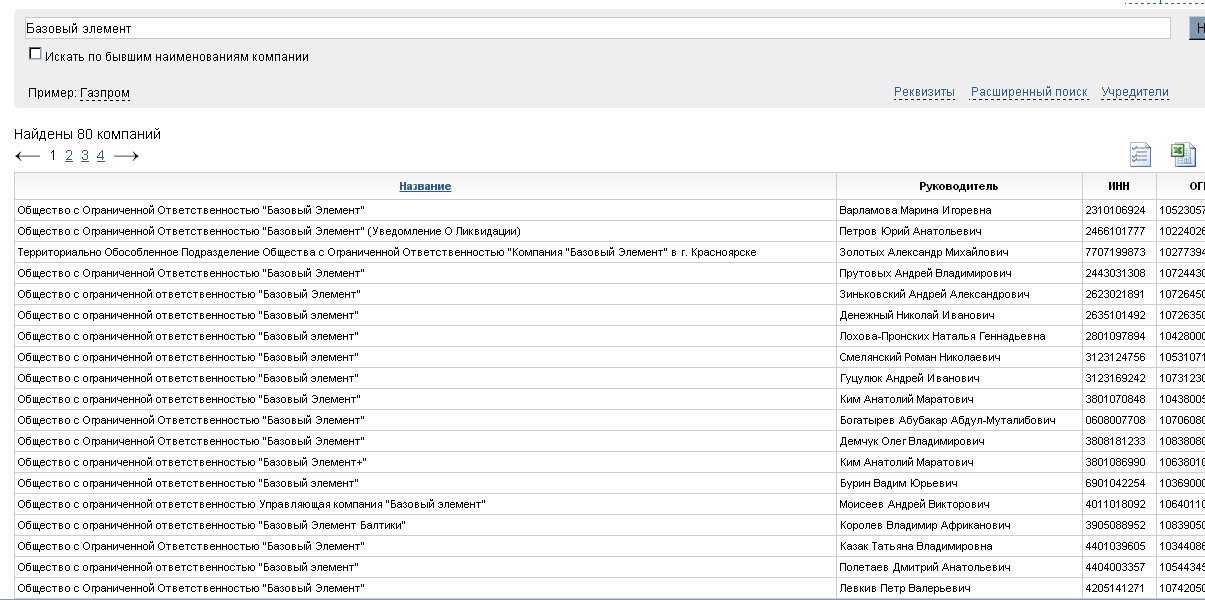Click manager Денежный Николай Иванович
1205x600 pixels.
coord(918,315)
